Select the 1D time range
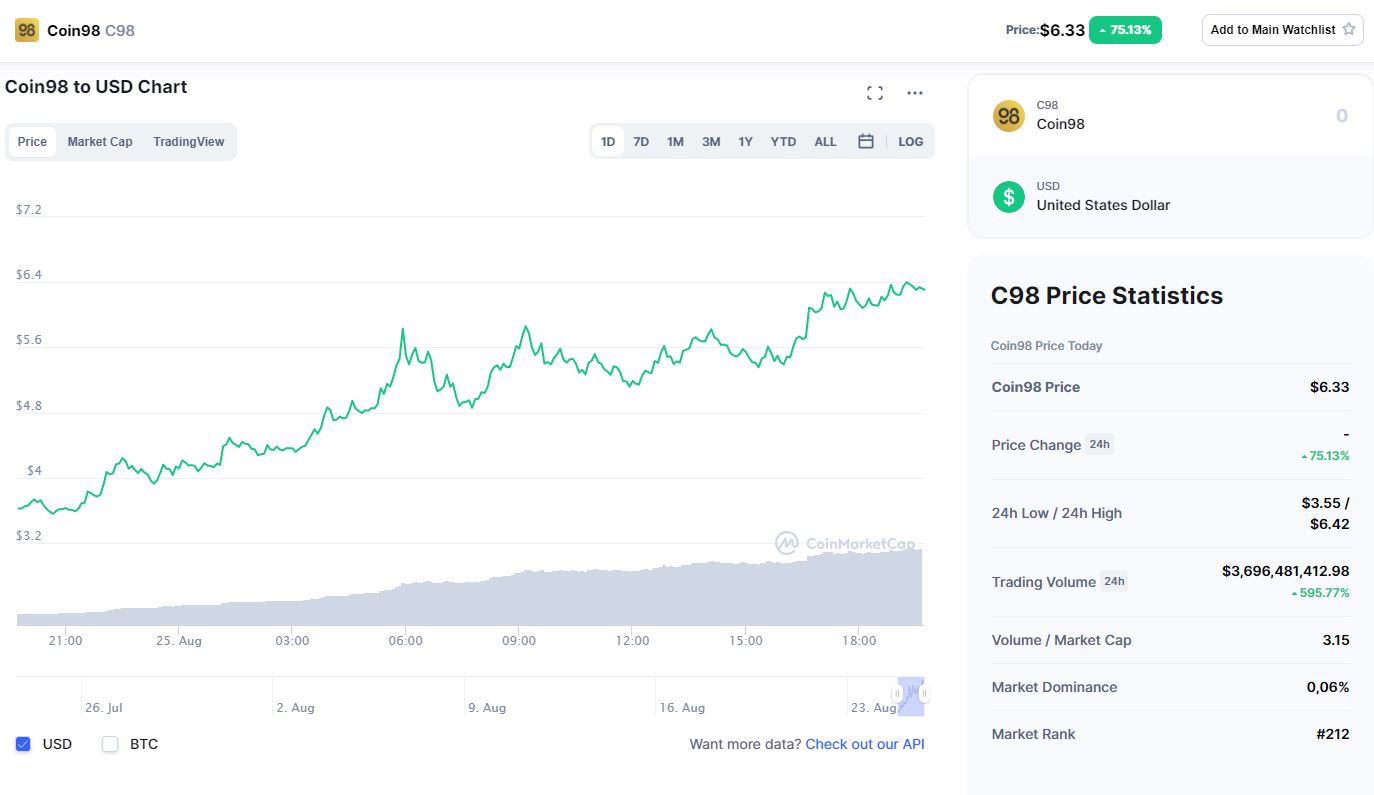 coord(608,142)
